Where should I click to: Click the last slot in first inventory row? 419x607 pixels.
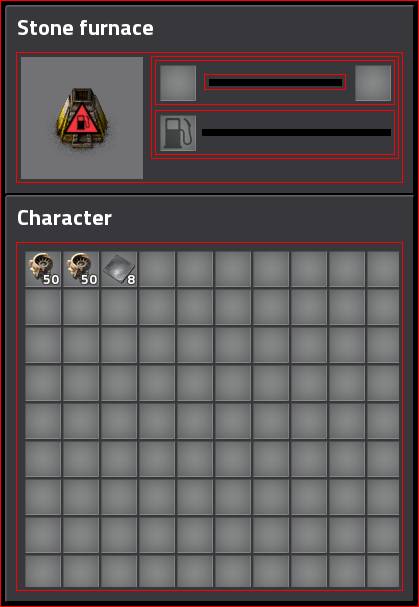tap(383, 269)
